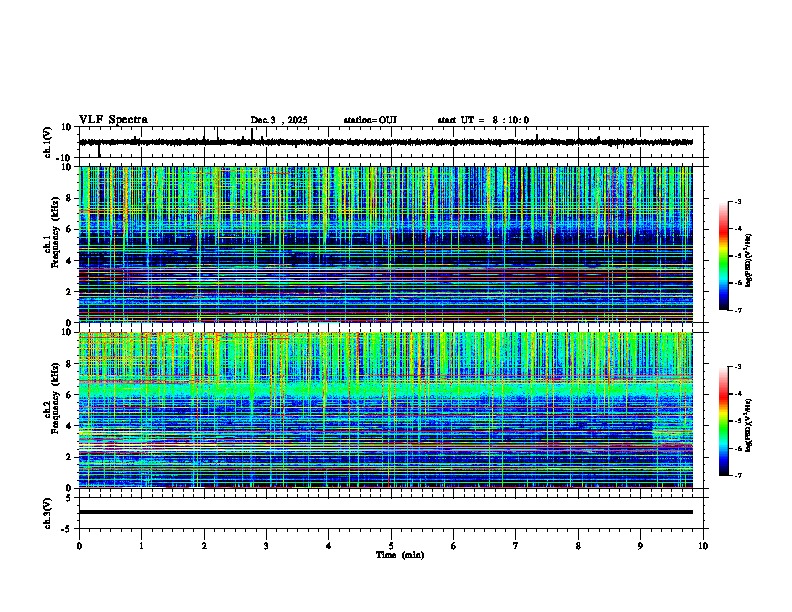Click the "2" kHz tick on ch.2 frequency axis
Viewport: 792px width, 612px height.
[69, 457]
